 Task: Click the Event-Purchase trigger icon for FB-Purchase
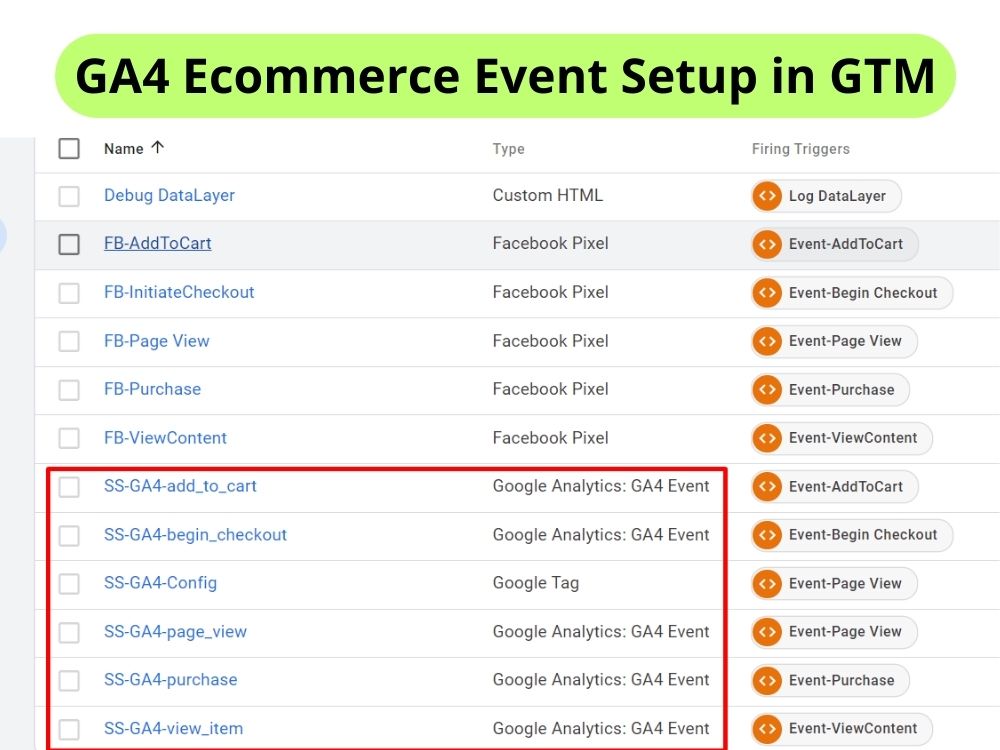point(766,390)
